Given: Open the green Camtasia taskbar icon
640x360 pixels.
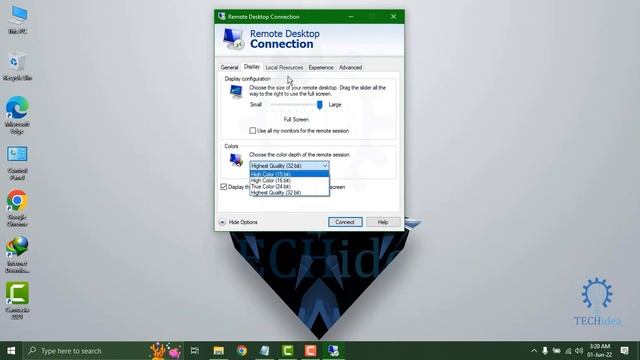Looking at the screenshot, I should tap(287, 351).
